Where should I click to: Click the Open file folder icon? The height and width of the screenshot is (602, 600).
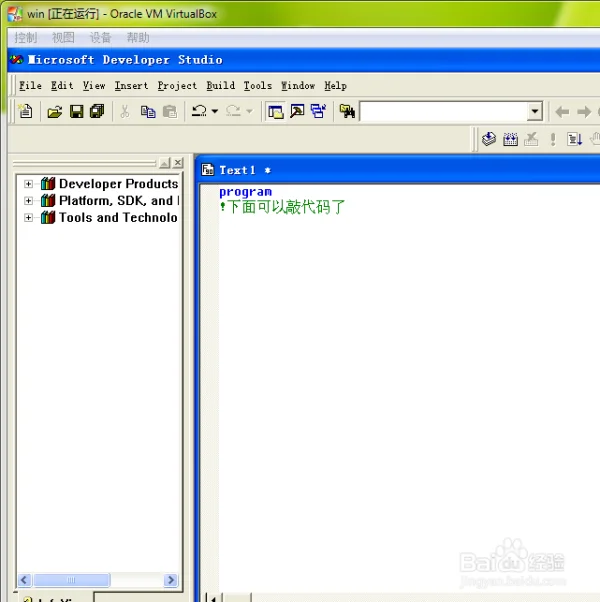(55, 112)
